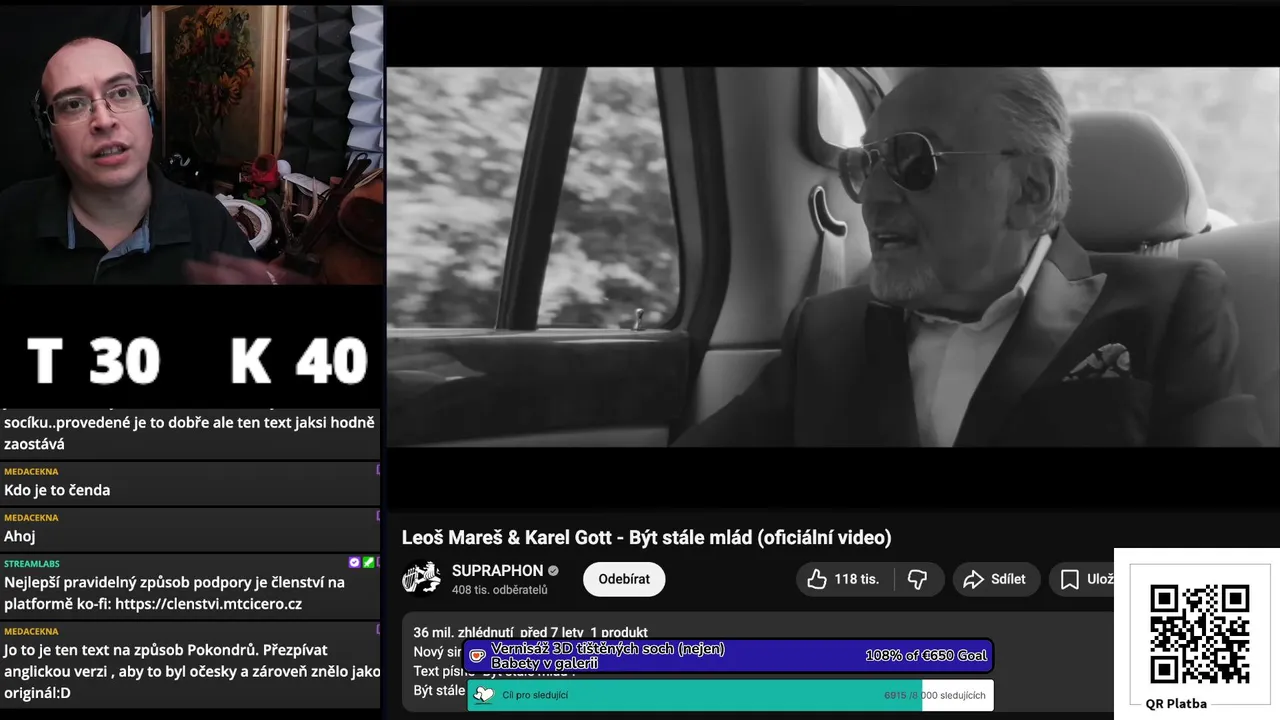Click the 36 mil. zhlédnutí description line

(530, 632)
